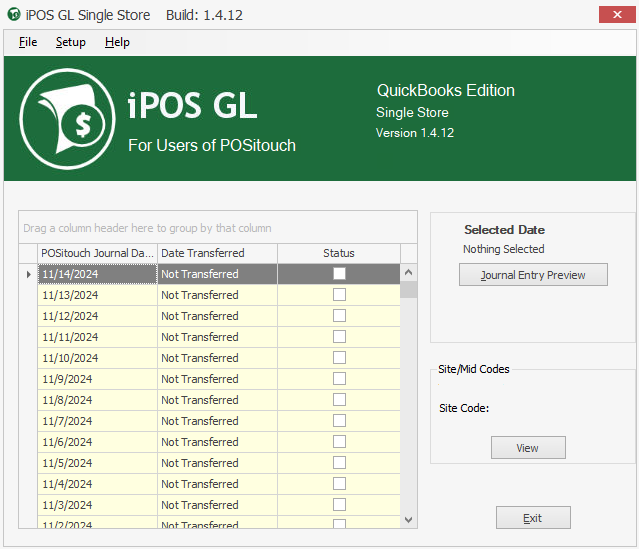Click the Nothing Selected date label
The image size is (639, 549).
504,249
